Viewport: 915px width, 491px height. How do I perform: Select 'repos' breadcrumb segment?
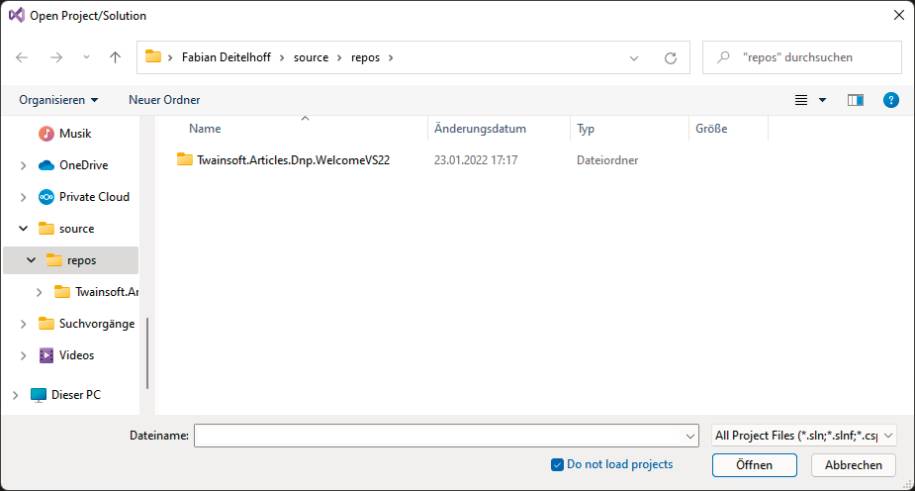[x=365, y=57]
